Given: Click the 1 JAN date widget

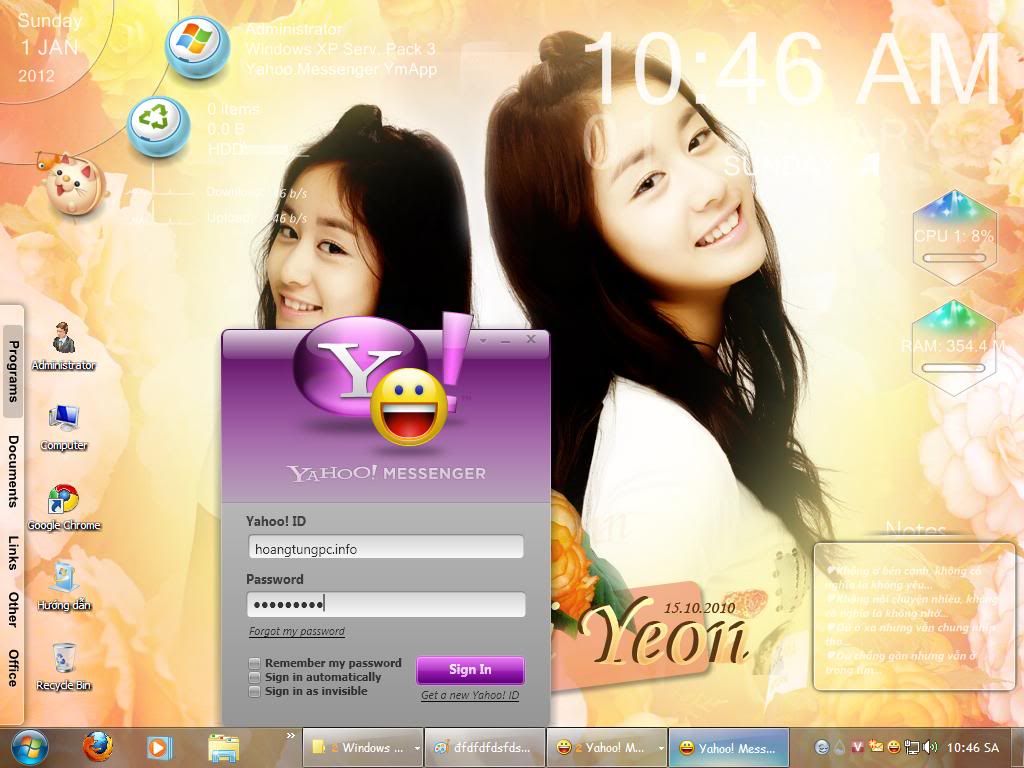Looking at the screenshot, I should (50, 48).
